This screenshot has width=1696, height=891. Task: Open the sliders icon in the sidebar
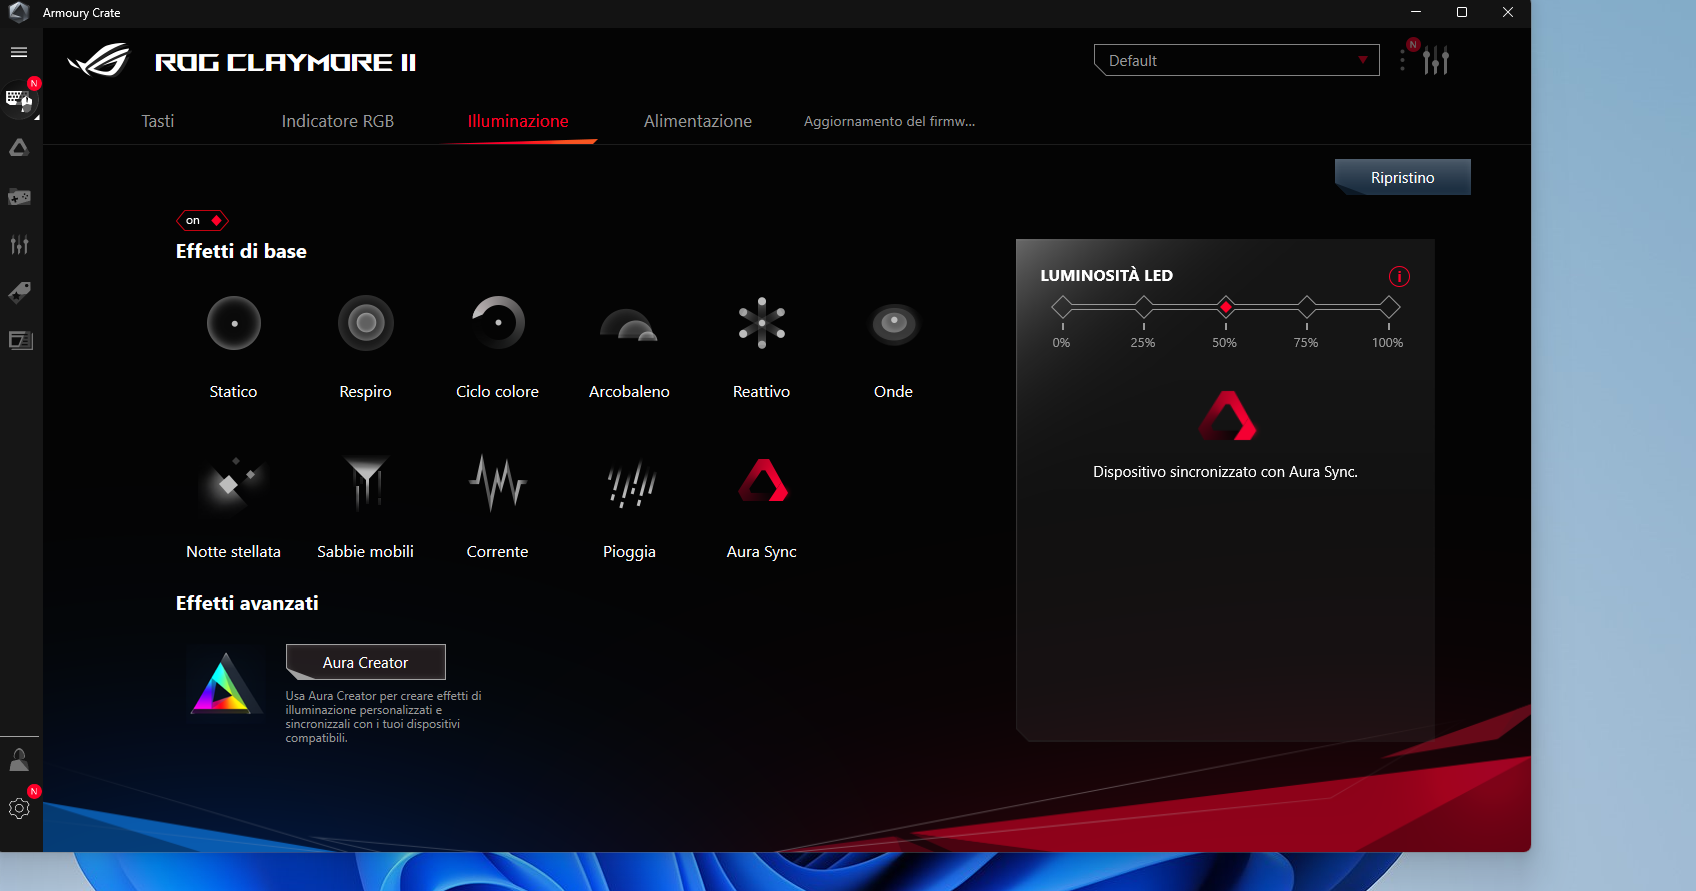coord(19,244)
